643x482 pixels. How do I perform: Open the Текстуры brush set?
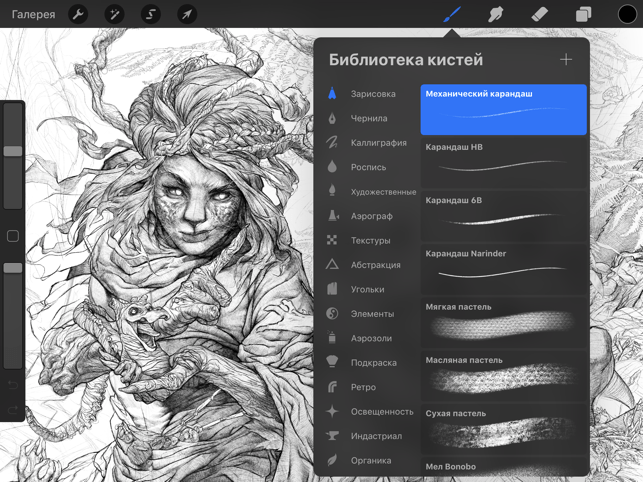pos(369,240)
